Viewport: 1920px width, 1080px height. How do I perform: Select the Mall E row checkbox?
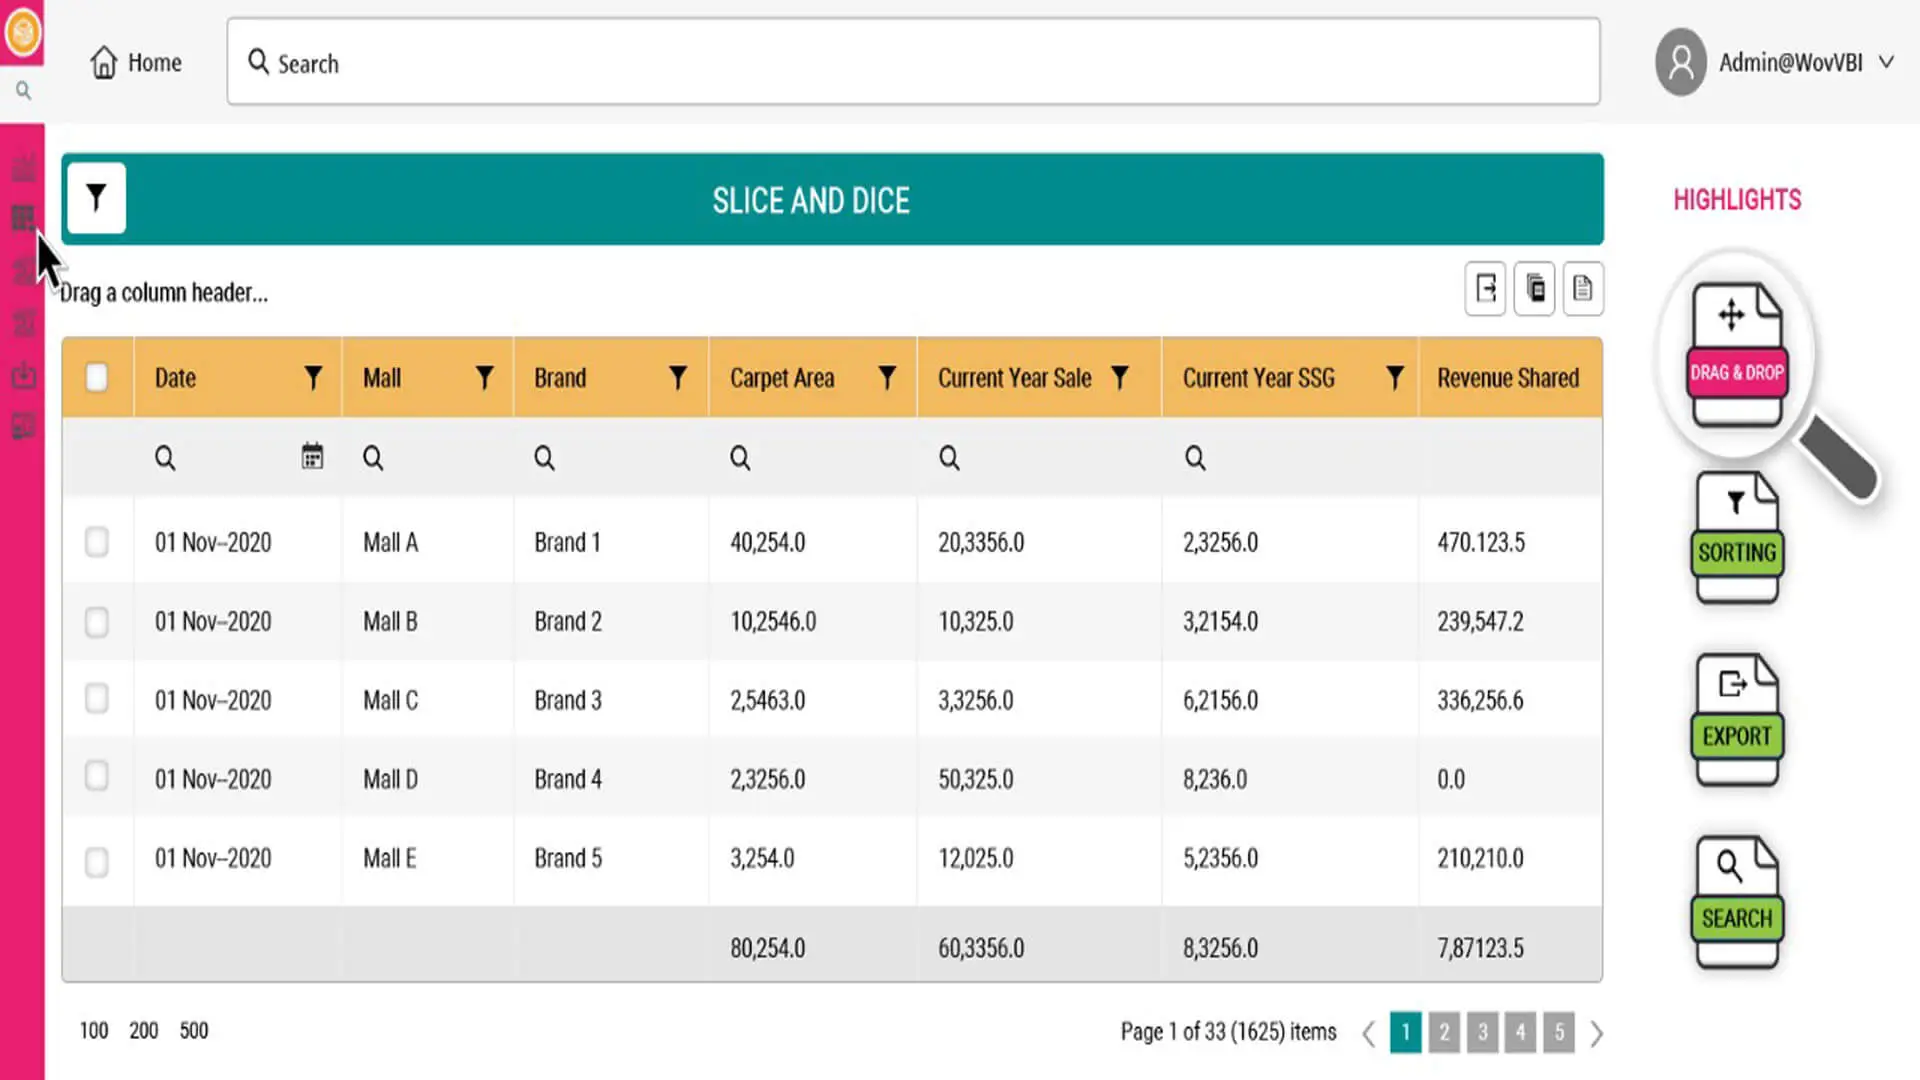pos(97,862)
